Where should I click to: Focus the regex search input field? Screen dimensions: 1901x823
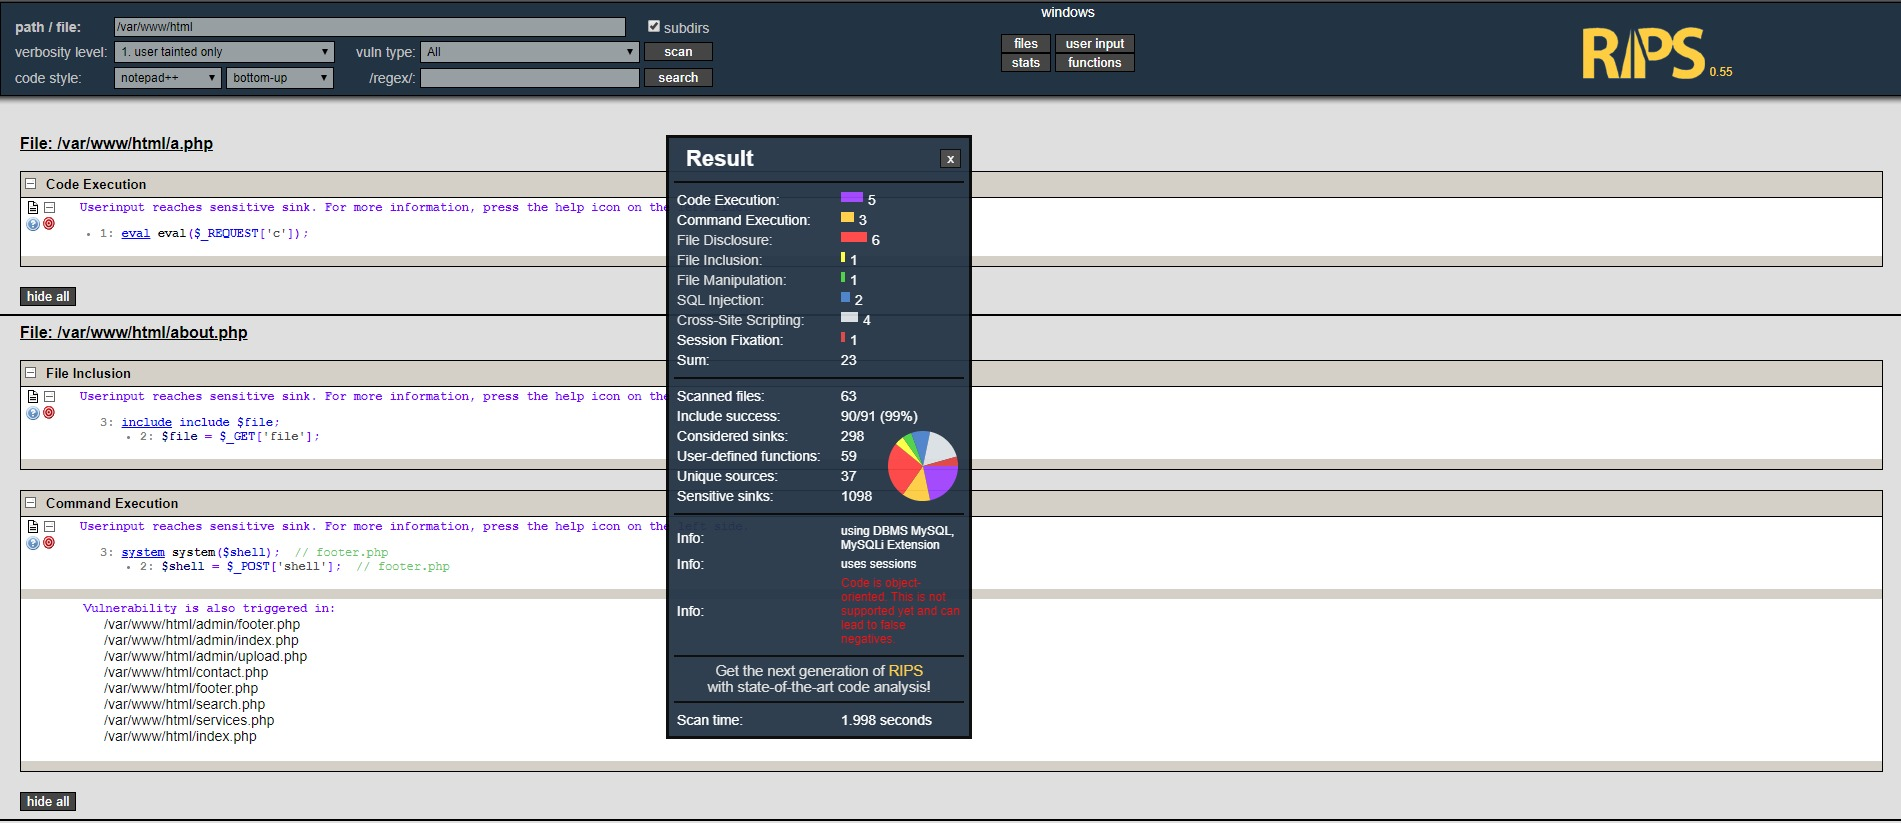tap(530, 78)
